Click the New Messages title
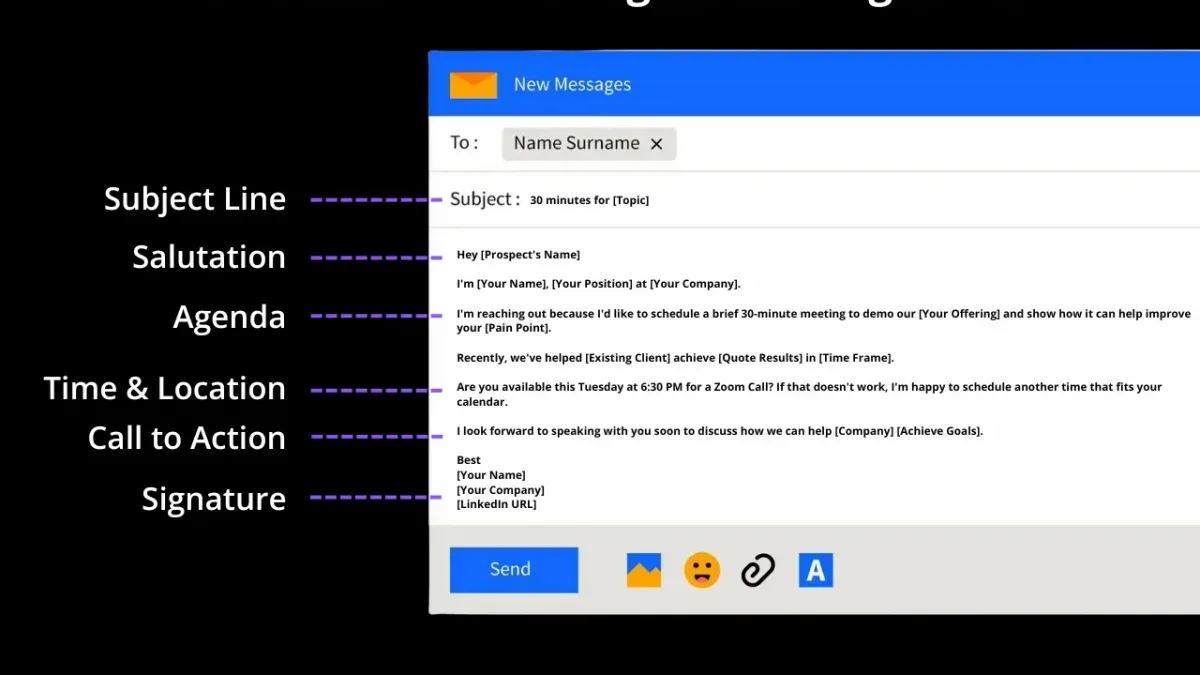 point(572,85)
